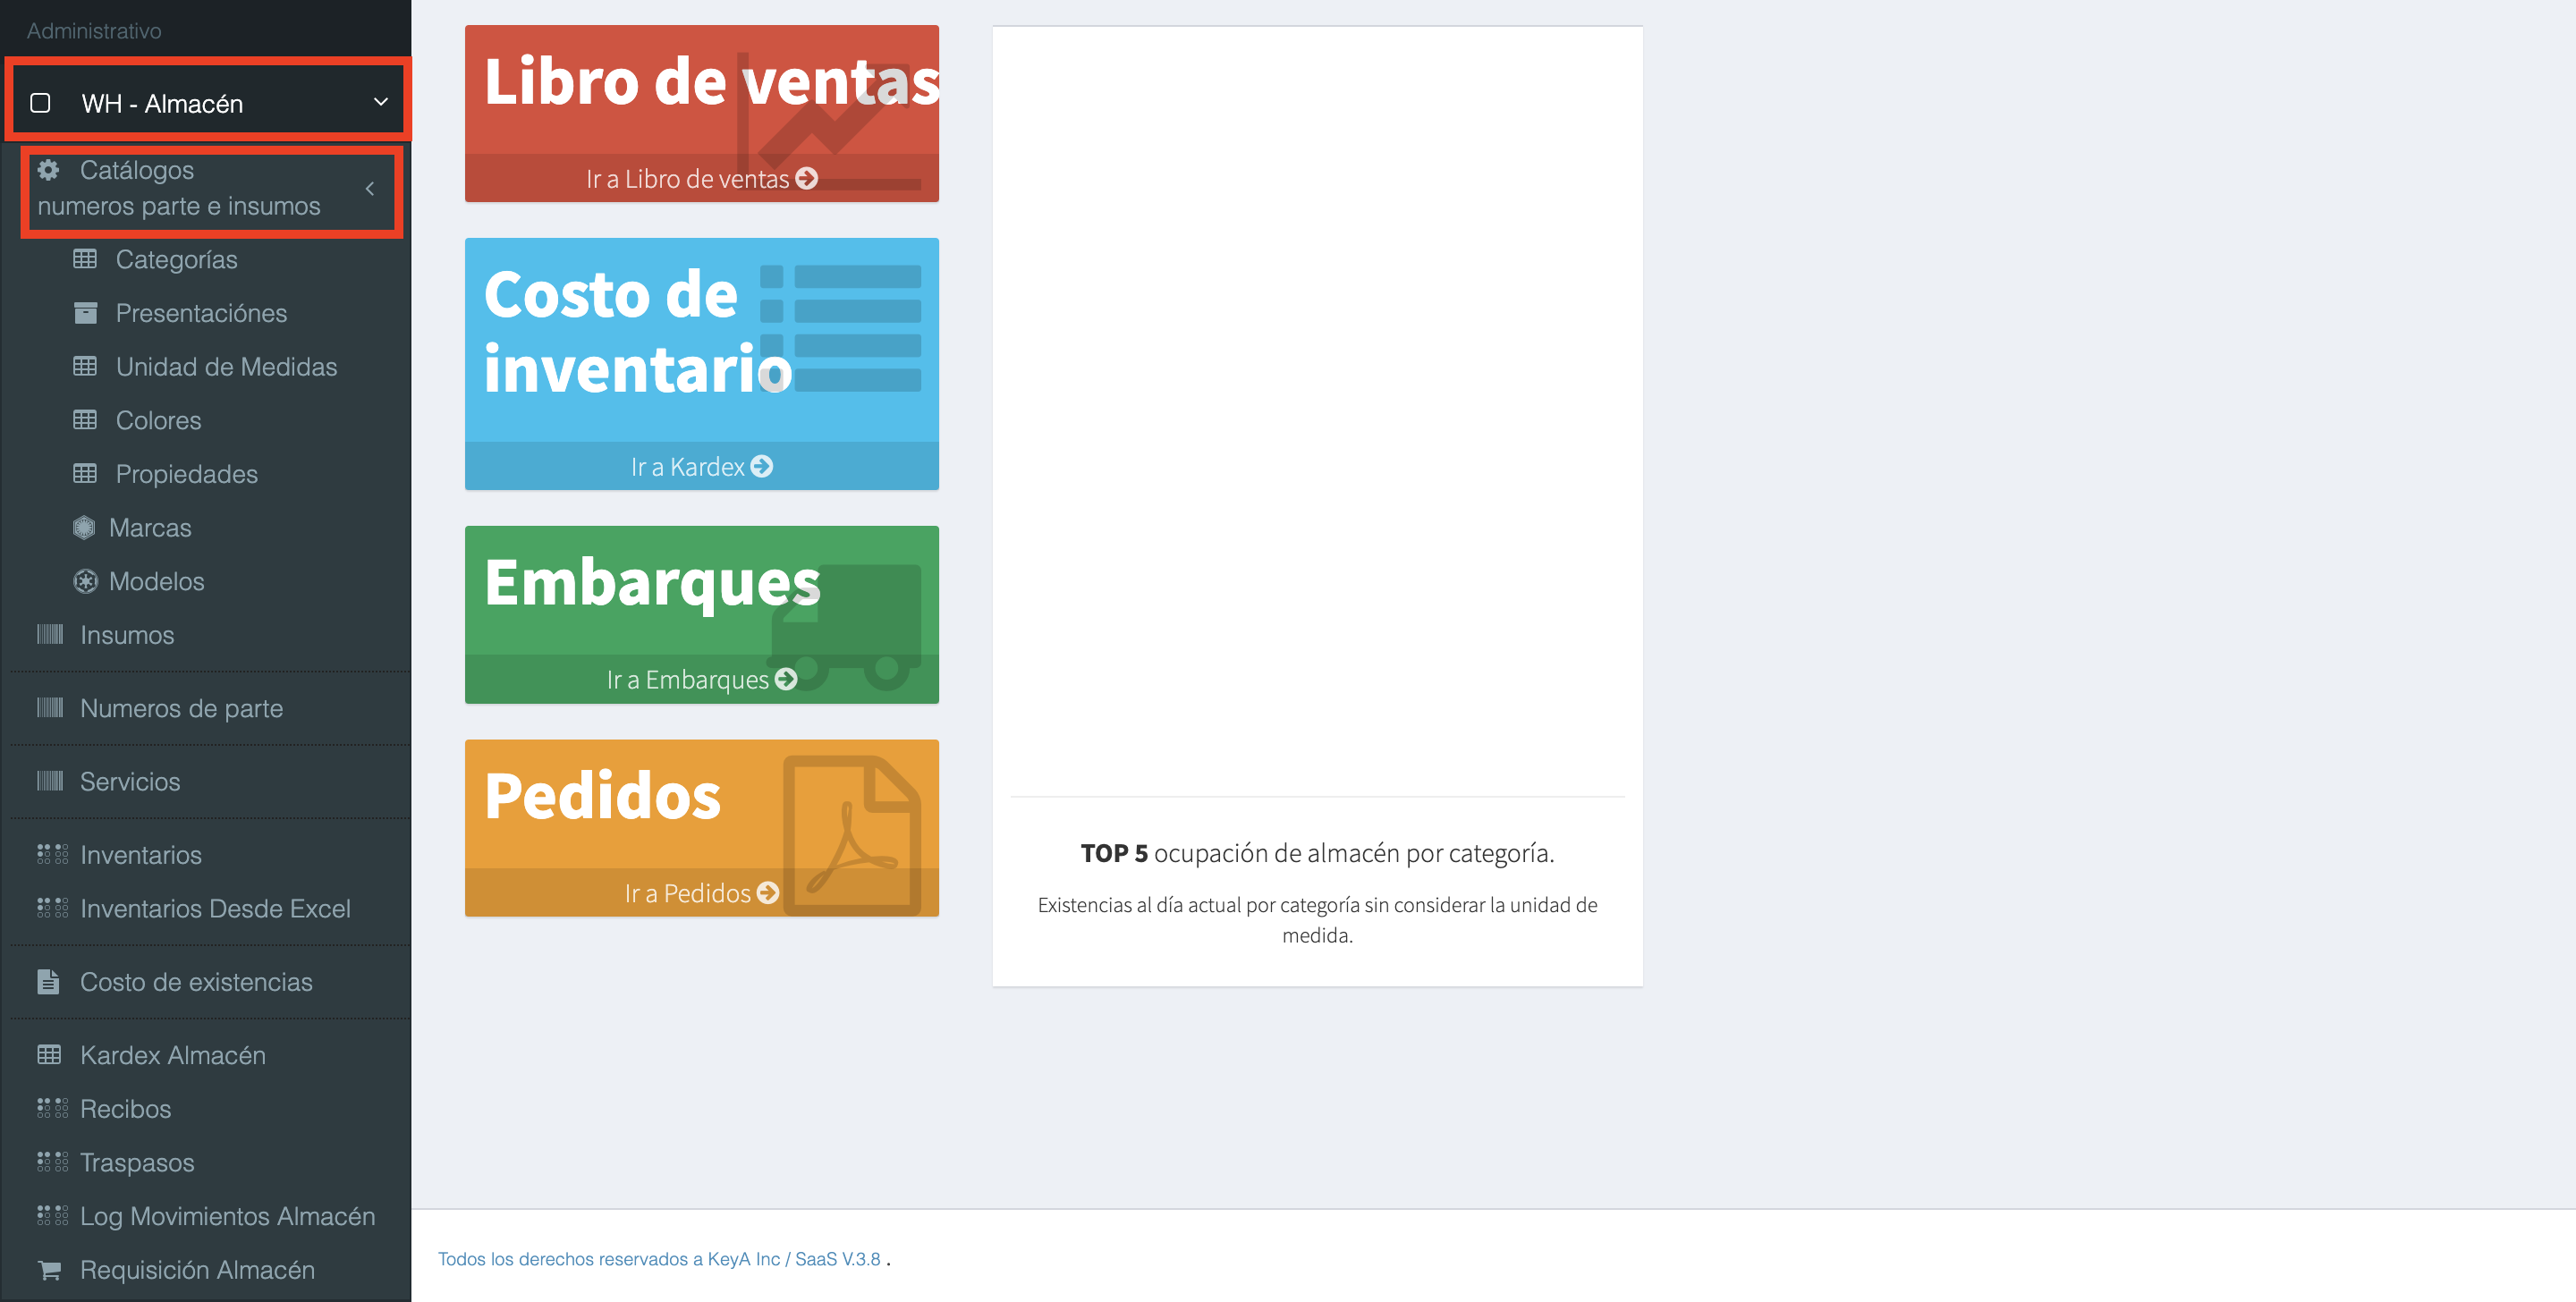Open the Numeros de parte menu item
The image size is (2576, 1302).
coord(181,708)
